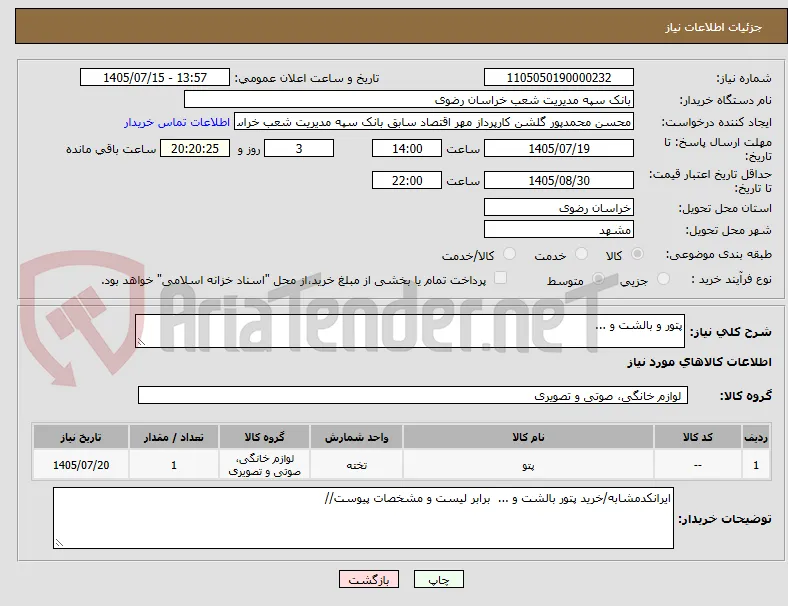Click the چاپ (print) button
The height and width of the screenshot is (606, 788).
(438, 579)
